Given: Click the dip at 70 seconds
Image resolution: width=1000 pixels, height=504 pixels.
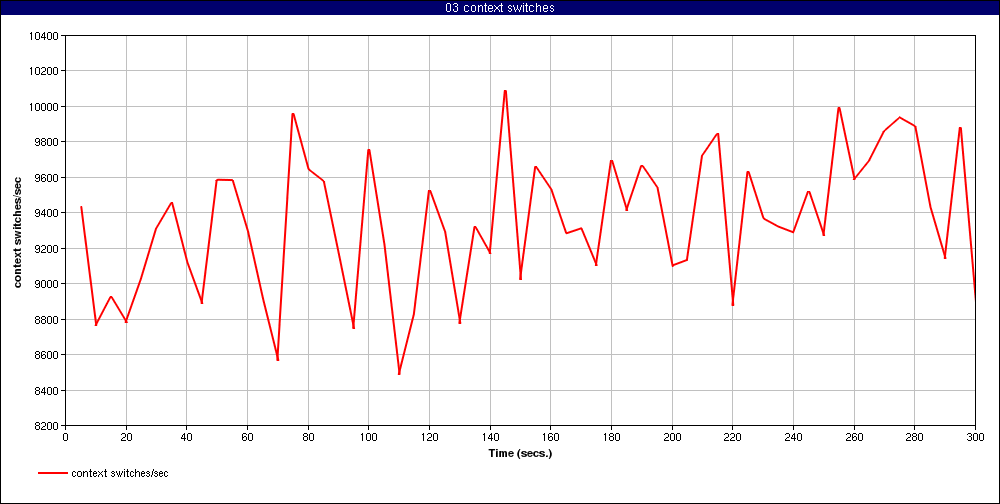Looking at the screenshot, I should point(278,359).
